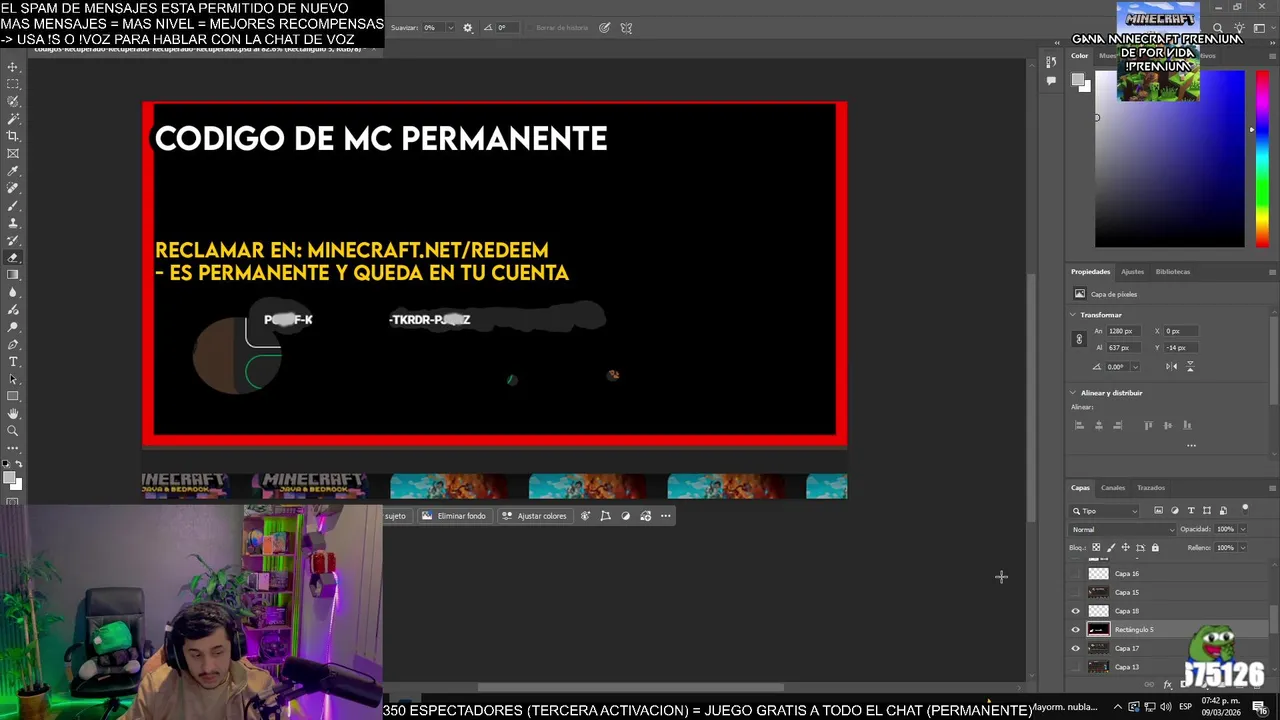Select the Crop tool

click(13, 136)
